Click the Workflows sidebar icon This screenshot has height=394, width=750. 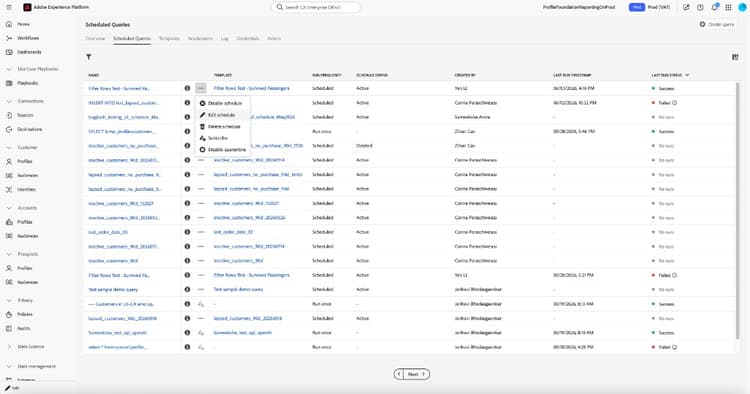[9, 38]
